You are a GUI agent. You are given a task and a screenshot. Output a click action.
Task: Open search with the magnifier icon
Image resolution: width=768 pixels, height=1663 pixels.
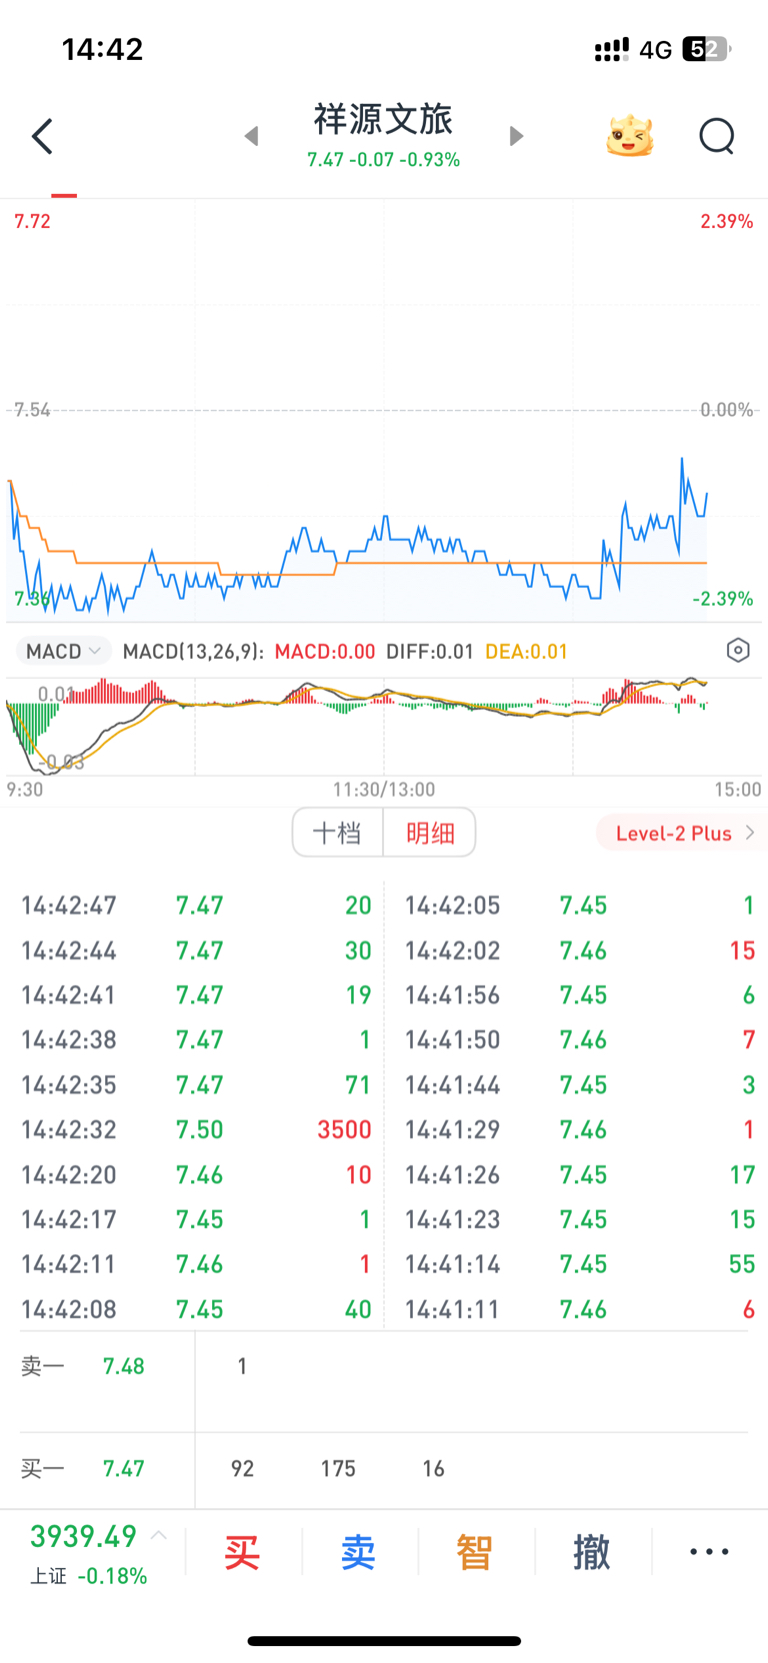717,136
